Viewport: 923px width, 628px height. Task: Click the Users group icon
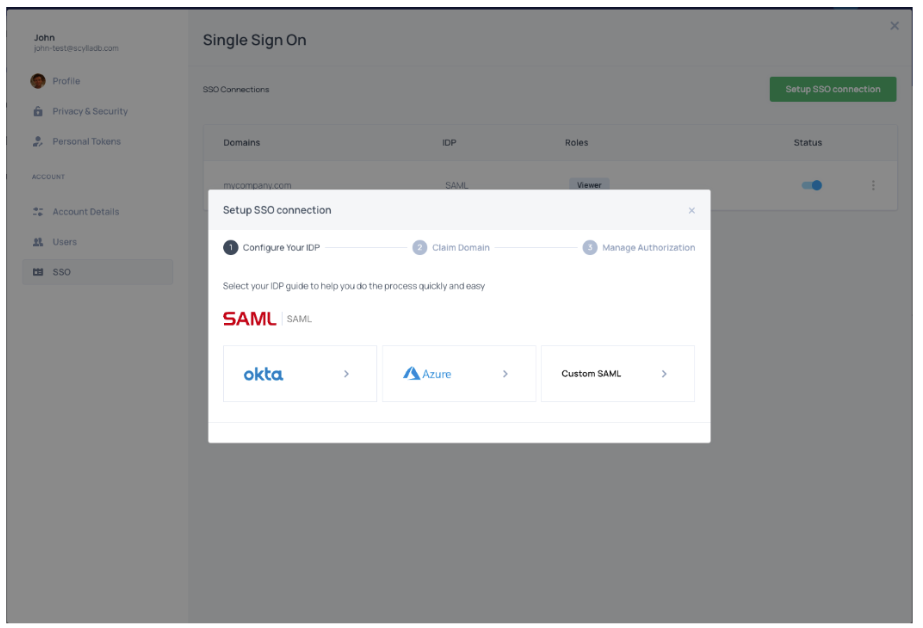coord(38,242)
